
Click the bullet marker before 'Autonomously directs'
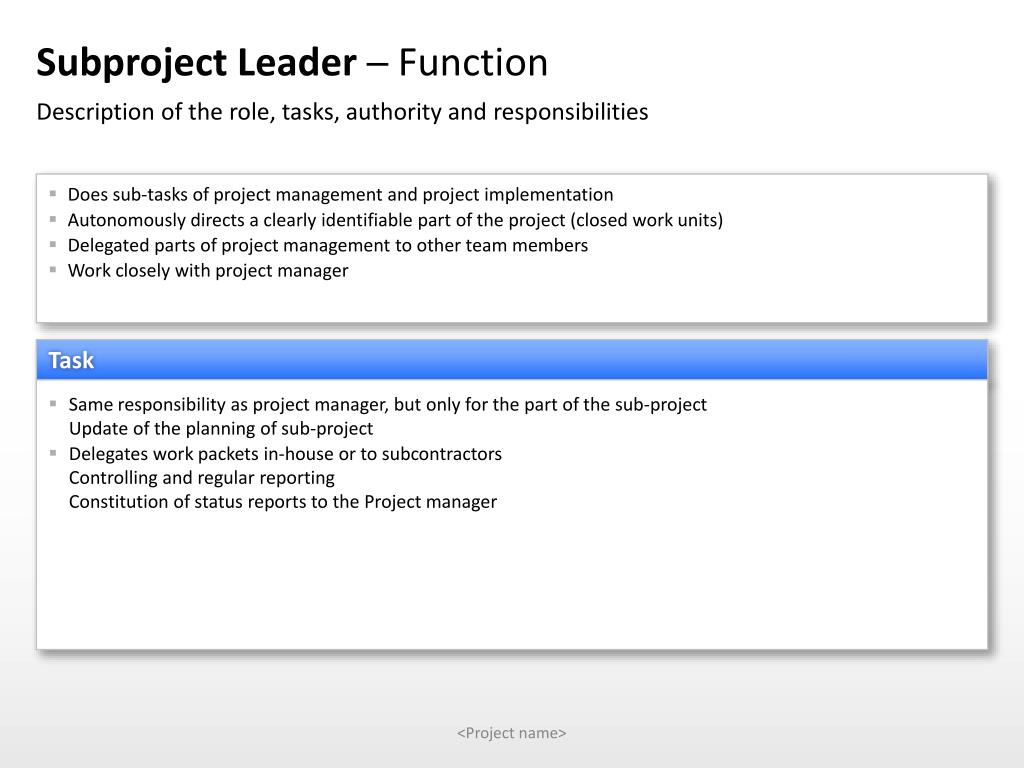point(53,219)
